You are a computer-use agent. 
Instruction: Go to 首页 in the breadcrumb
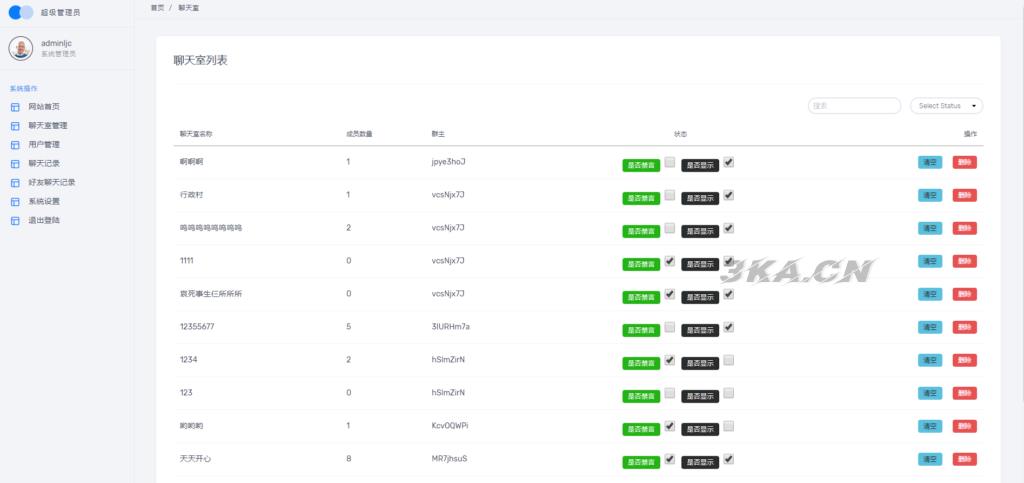click(x=158, y=8)
